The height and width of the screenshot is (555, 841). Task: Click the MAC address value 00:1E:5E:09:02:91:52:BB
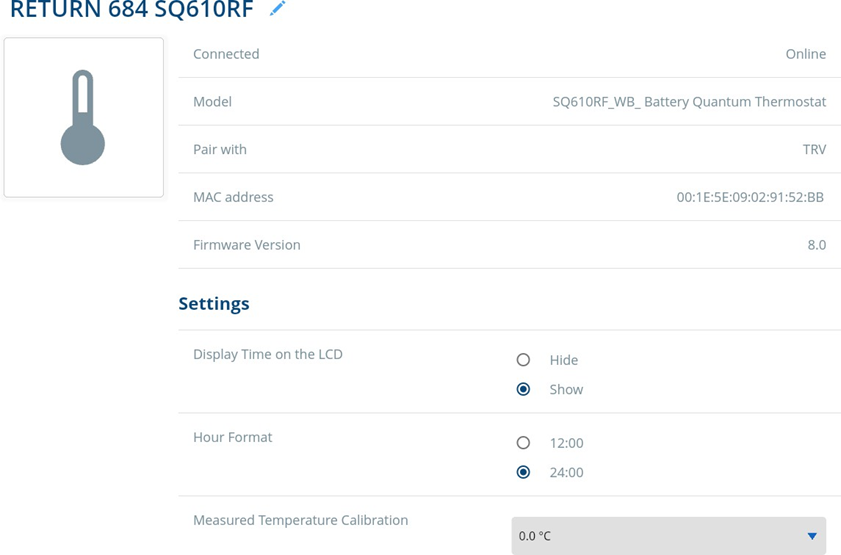coord(750,198)
